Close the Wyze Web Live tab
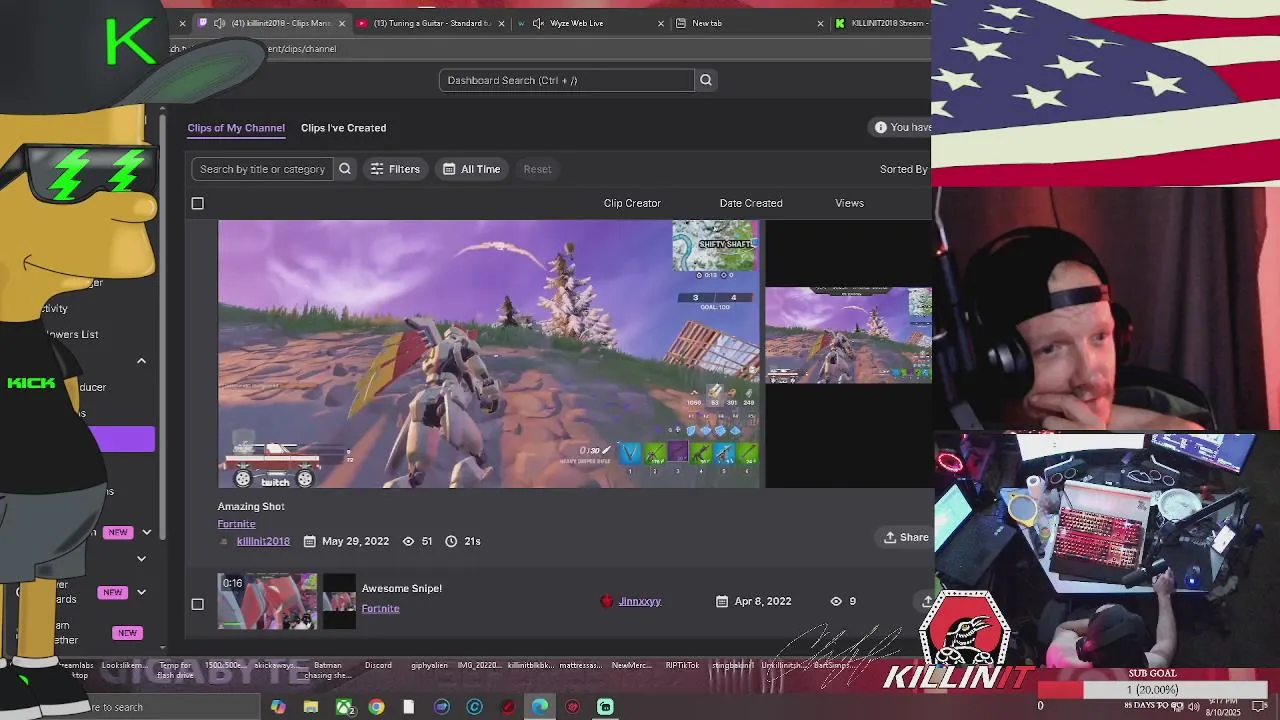The width and height of the screenshot is (1280, 720). point(661,23)
